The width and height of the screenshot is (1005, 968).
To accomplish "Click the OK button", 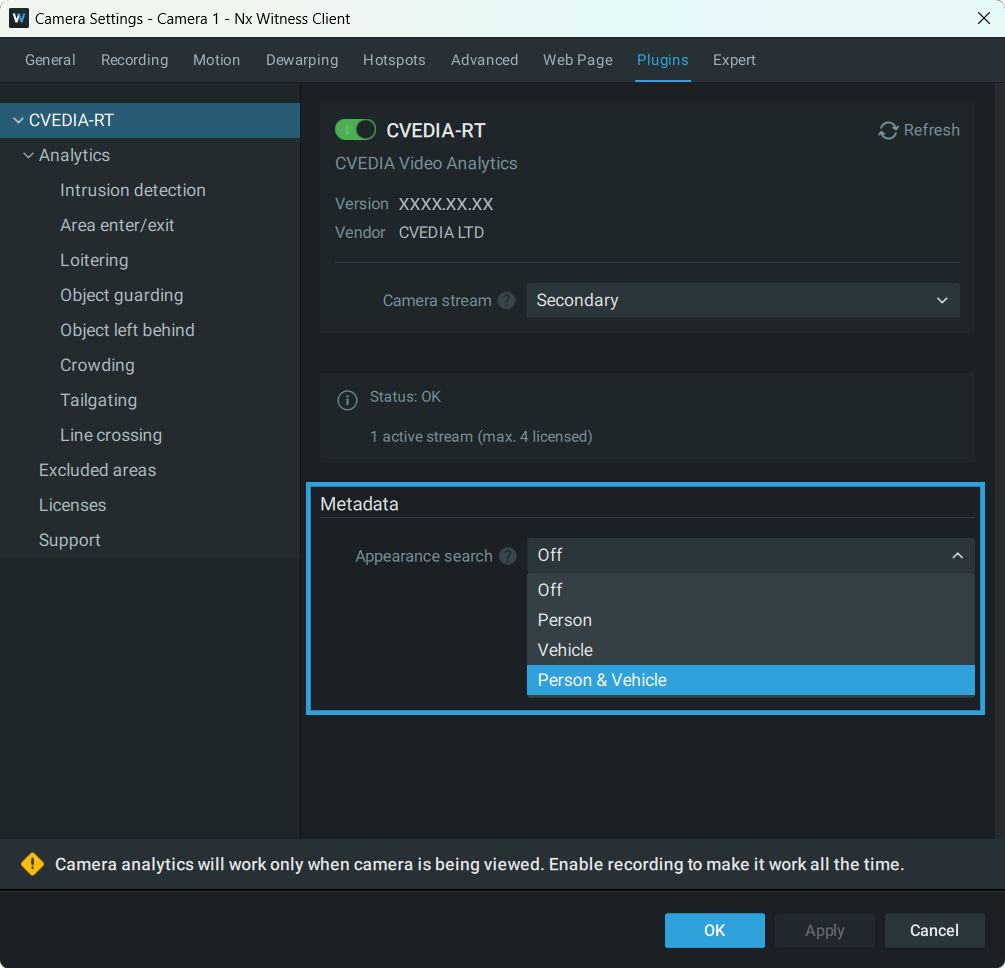I will click(715, 930).
